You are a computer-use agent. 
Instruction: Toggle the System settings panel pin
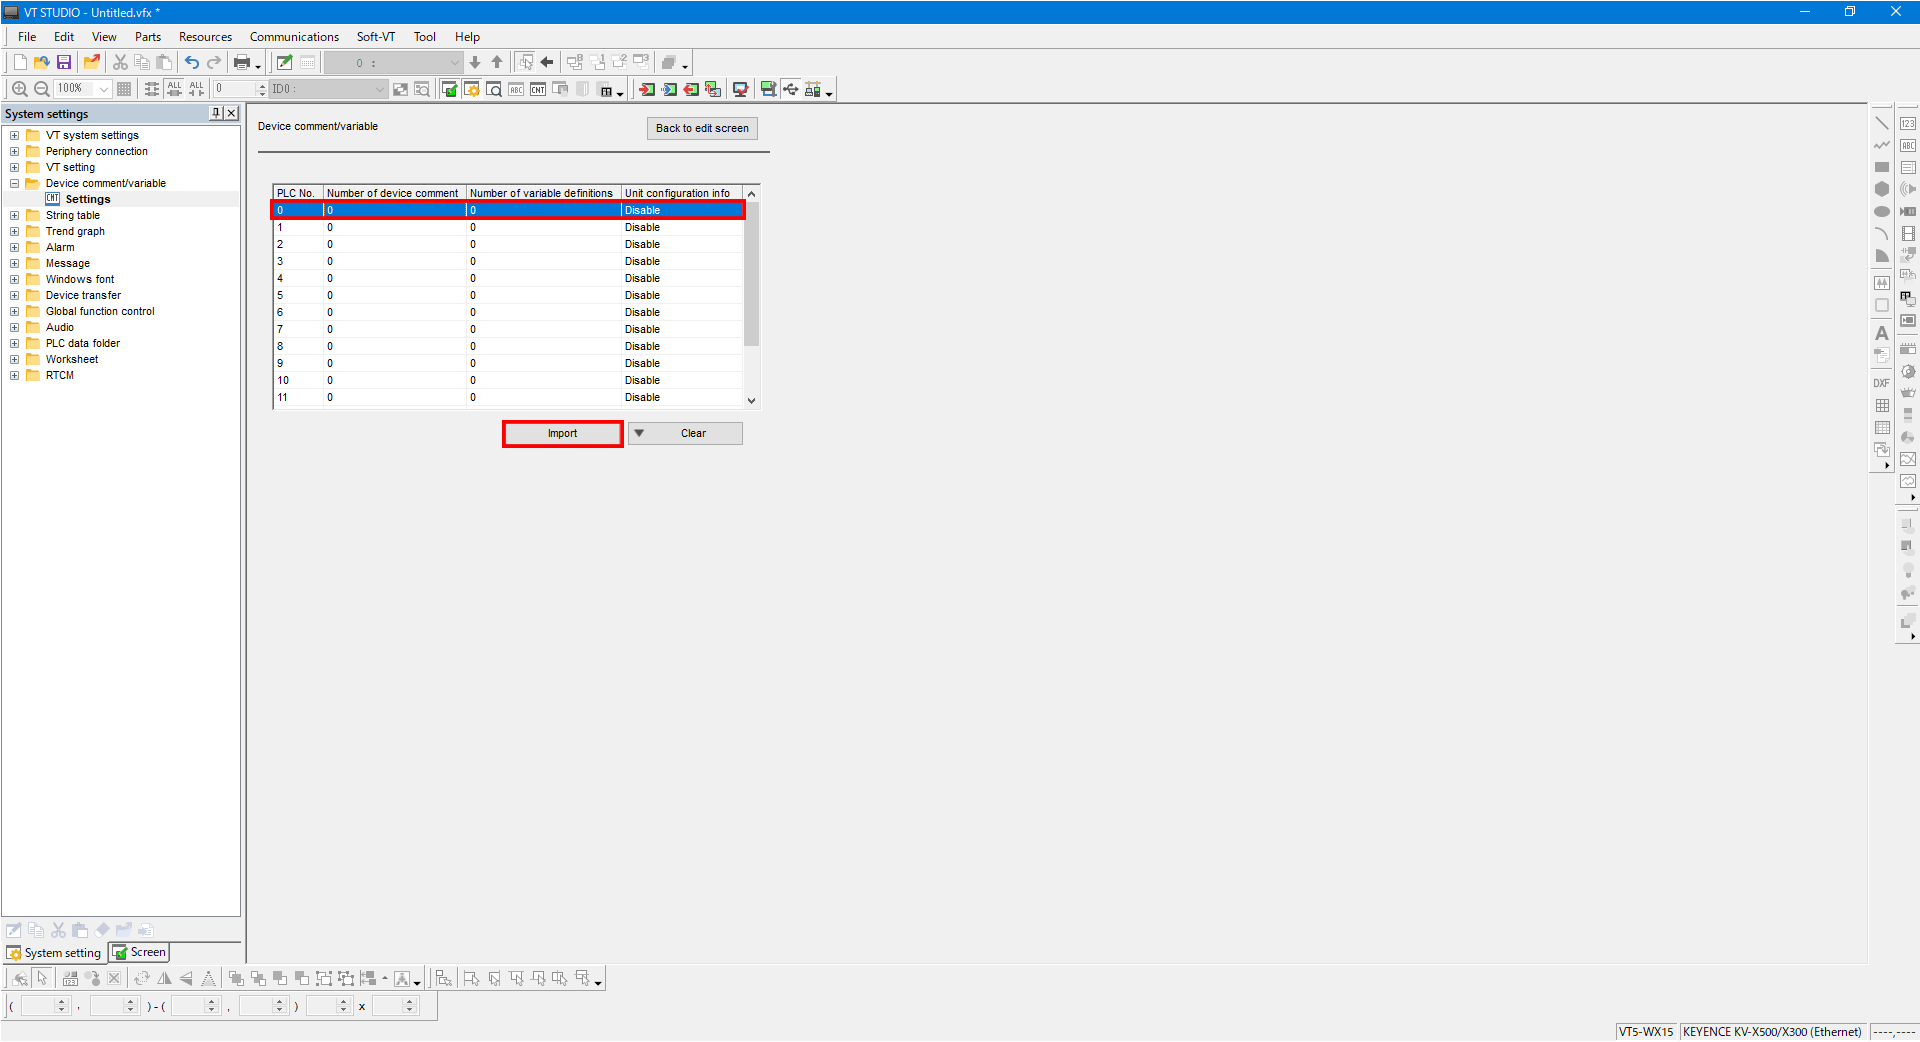pyautogui.click(x=216, y=113)
